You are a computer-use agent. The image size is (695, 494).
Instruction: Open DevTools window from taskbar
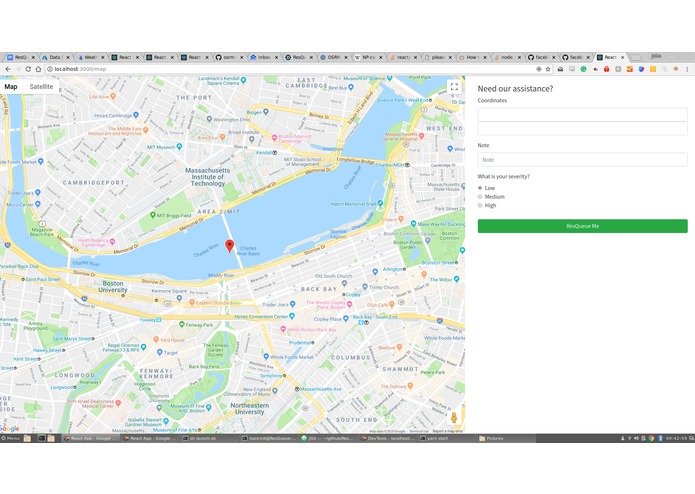388,438
